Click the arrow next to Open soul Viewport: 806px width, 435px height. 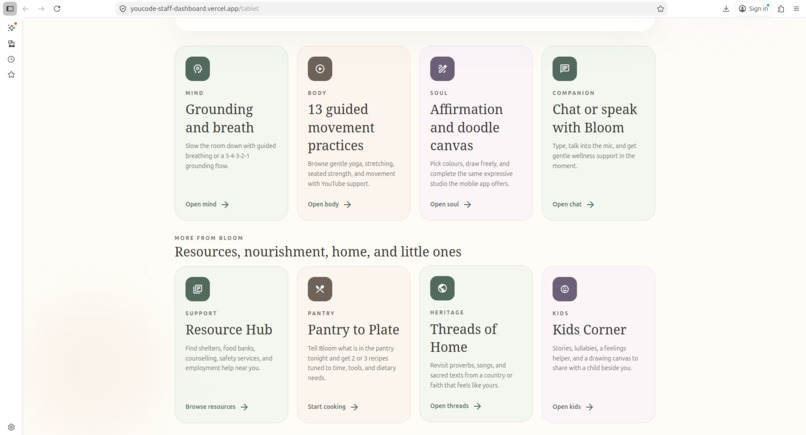[x=467, y=205]
